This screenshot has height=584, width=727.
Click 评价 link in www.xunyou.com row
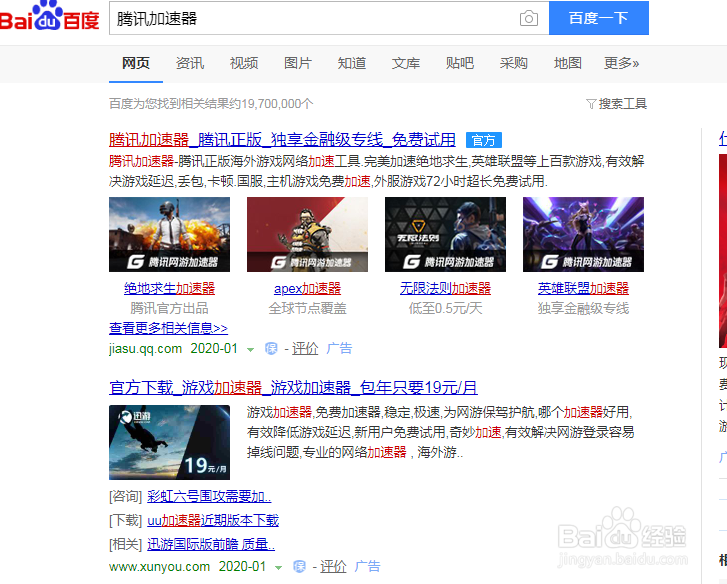coord(333,566)
